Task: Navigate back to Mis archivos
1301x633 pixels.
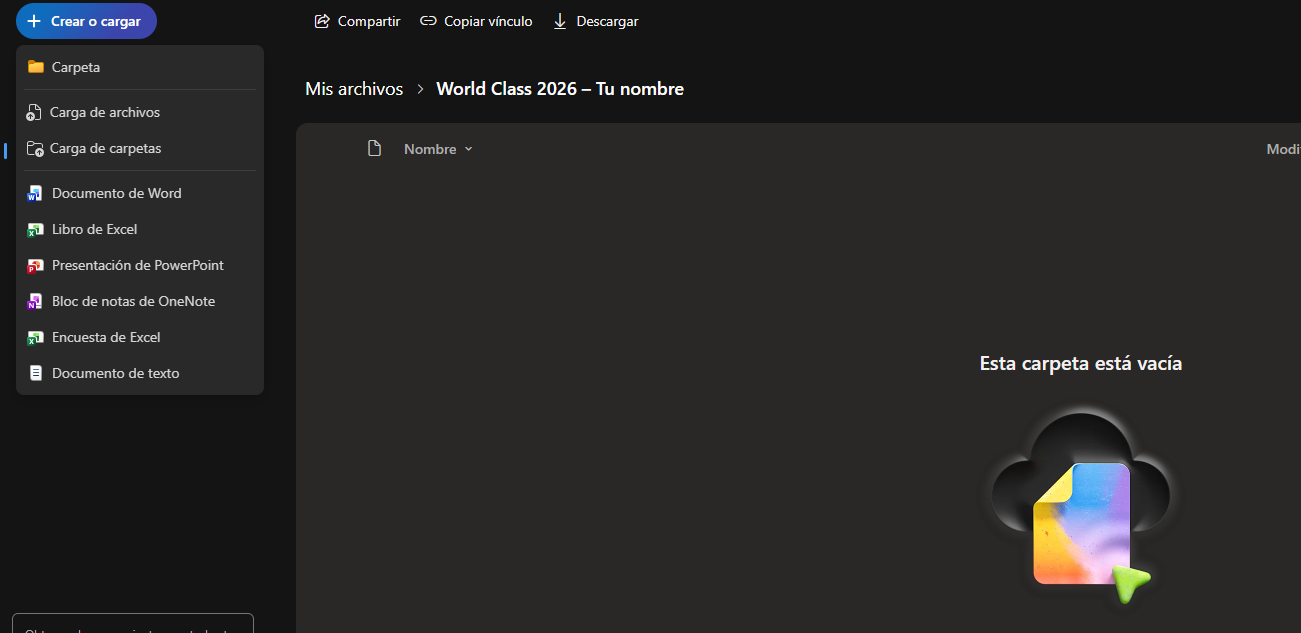Action: [353, 88]
